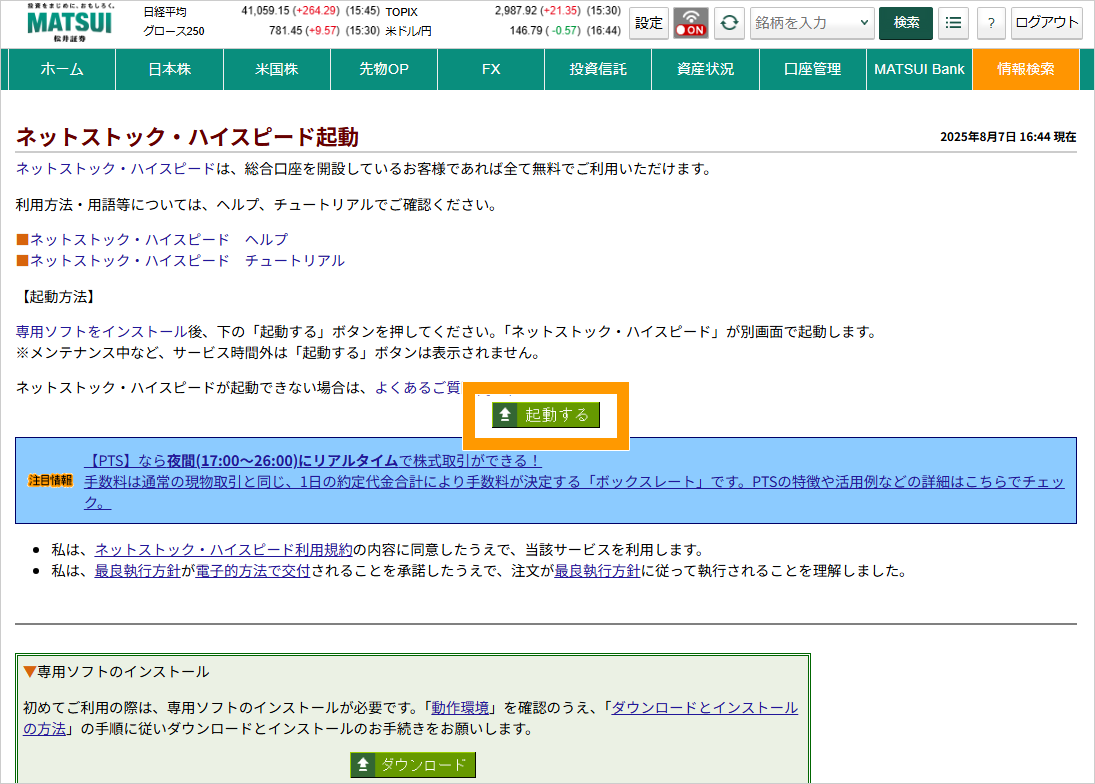Click the 41,059.15 Nikkei value
Viewport: 1095px width, 784px height.
pyautogui.click(x=265, y=11)
